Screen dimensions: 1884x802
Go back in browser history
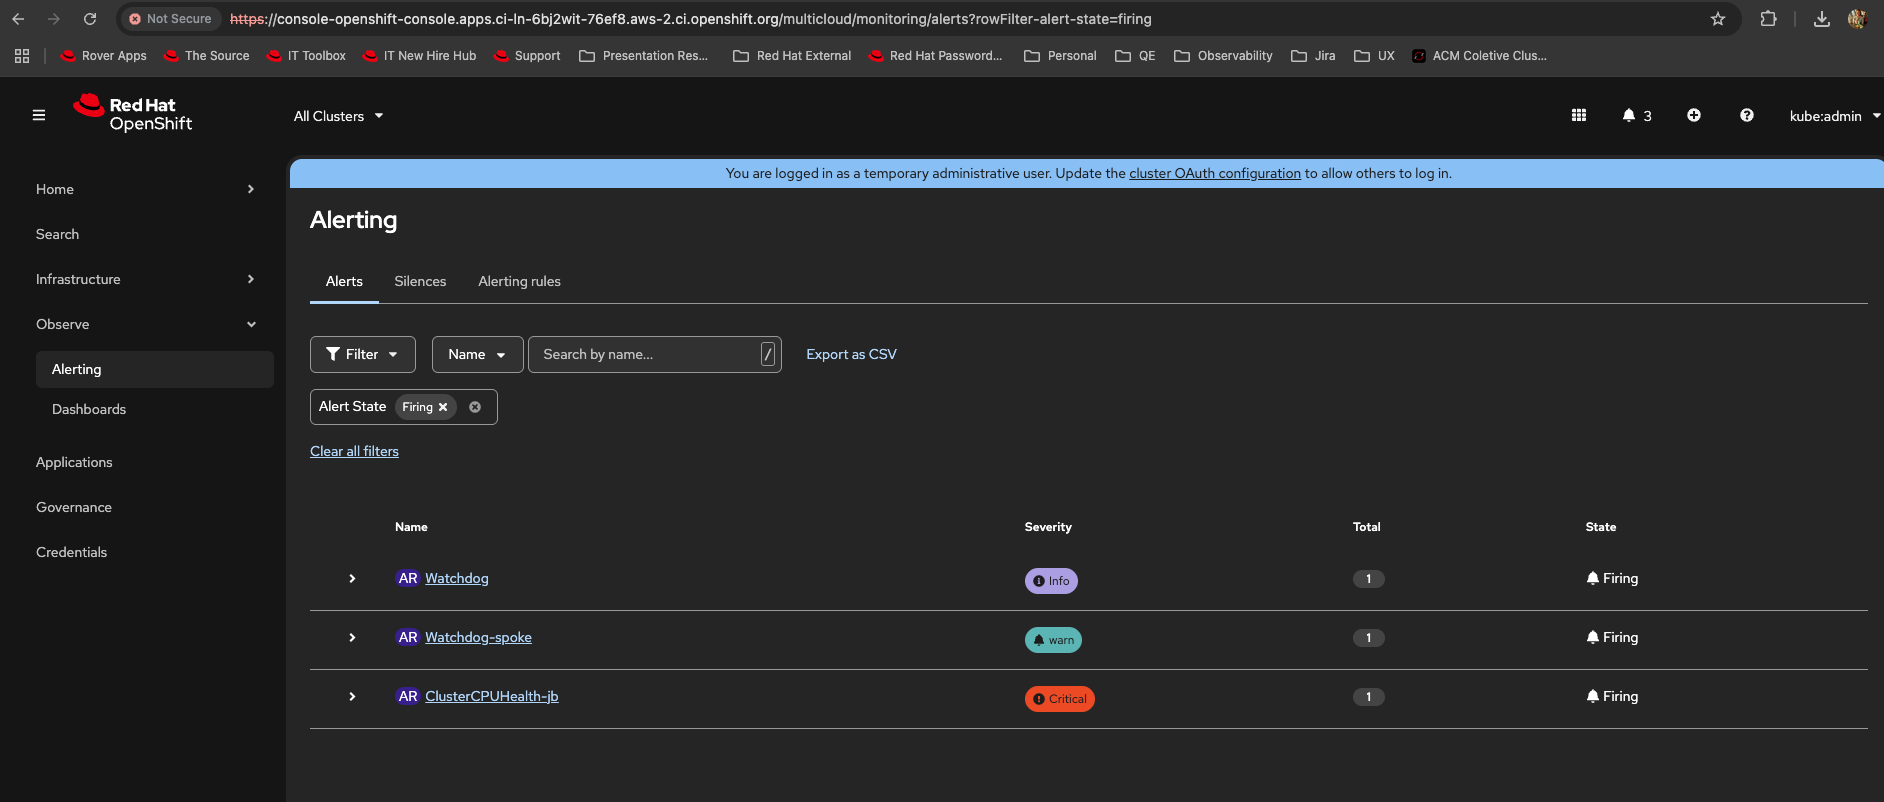(18, 19)
